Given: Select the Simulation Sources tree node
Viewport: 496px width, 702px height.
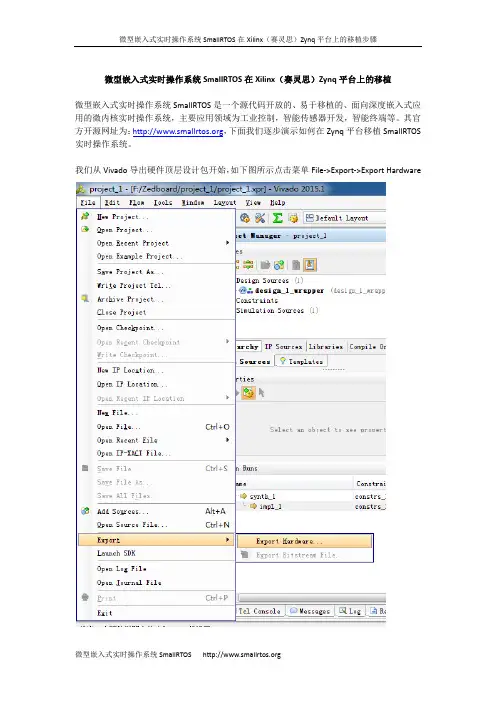Looking at the screenshot, I should point(270,310).
